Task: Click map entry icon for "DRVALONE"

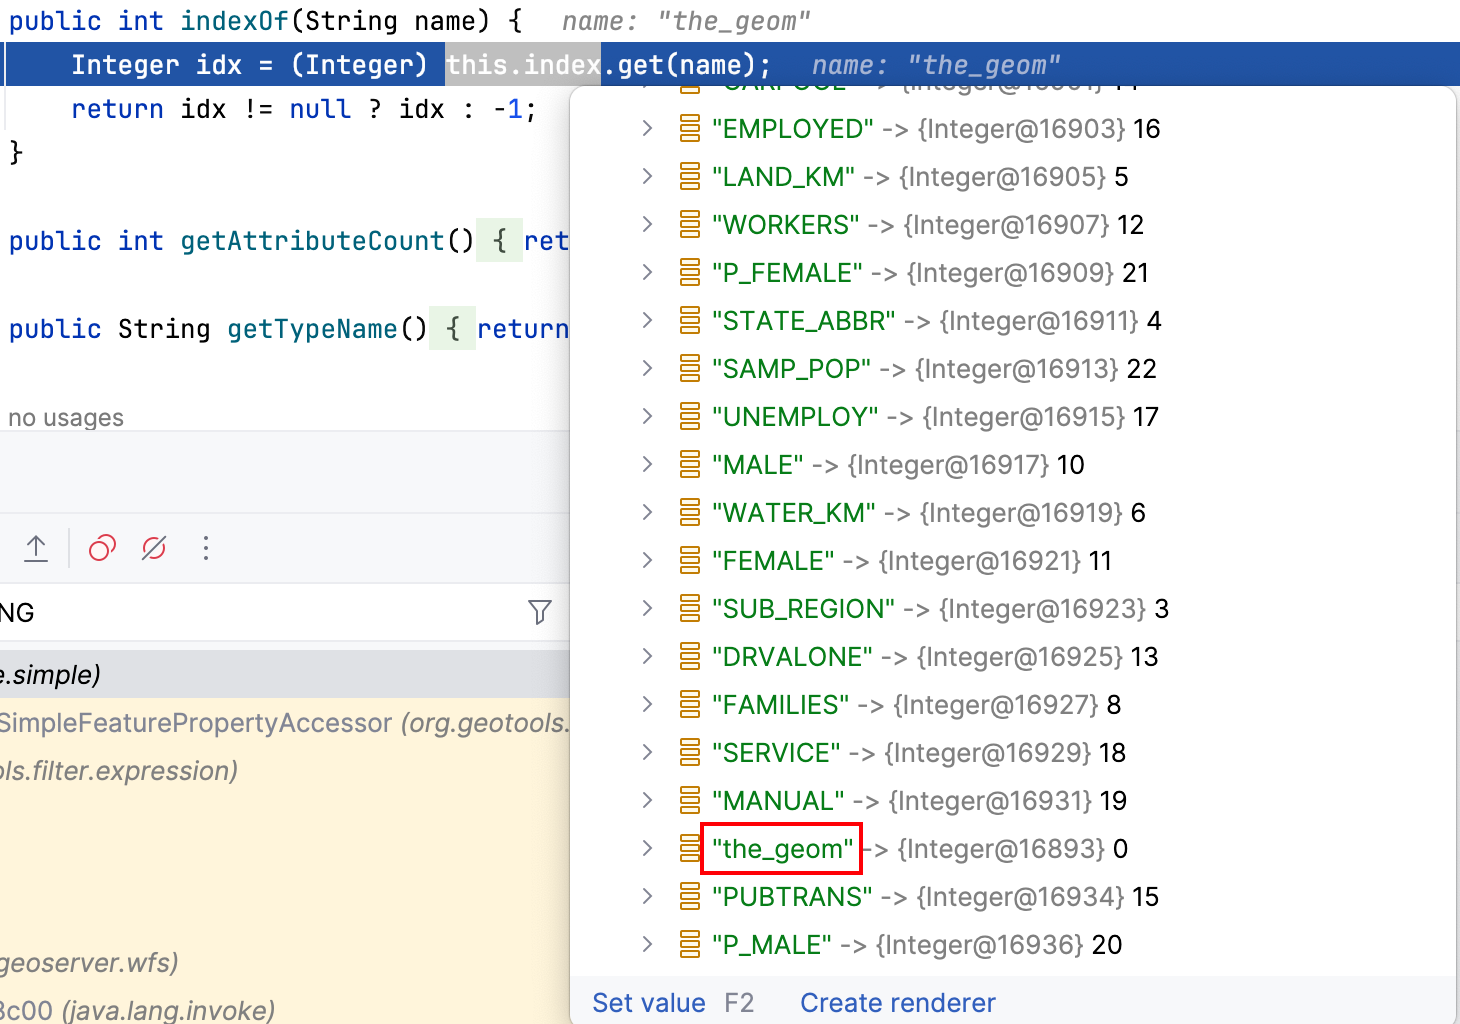Action: [690, 657]
